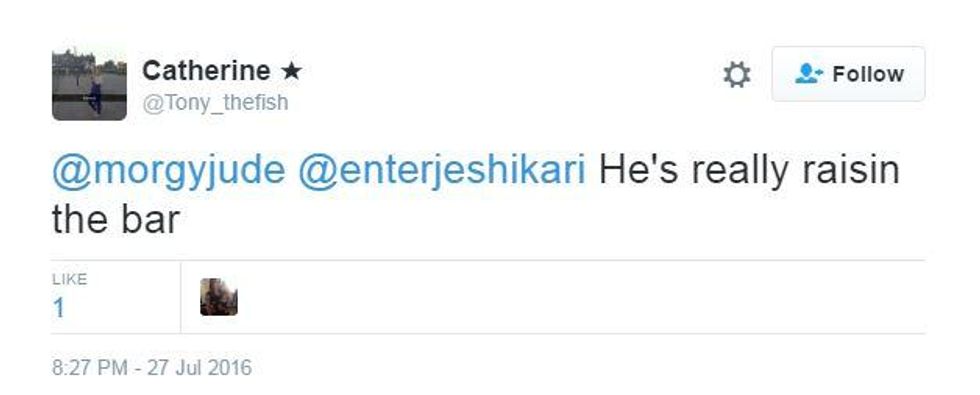Visit the @Tony_thefish handle

[x=216, y=102]
